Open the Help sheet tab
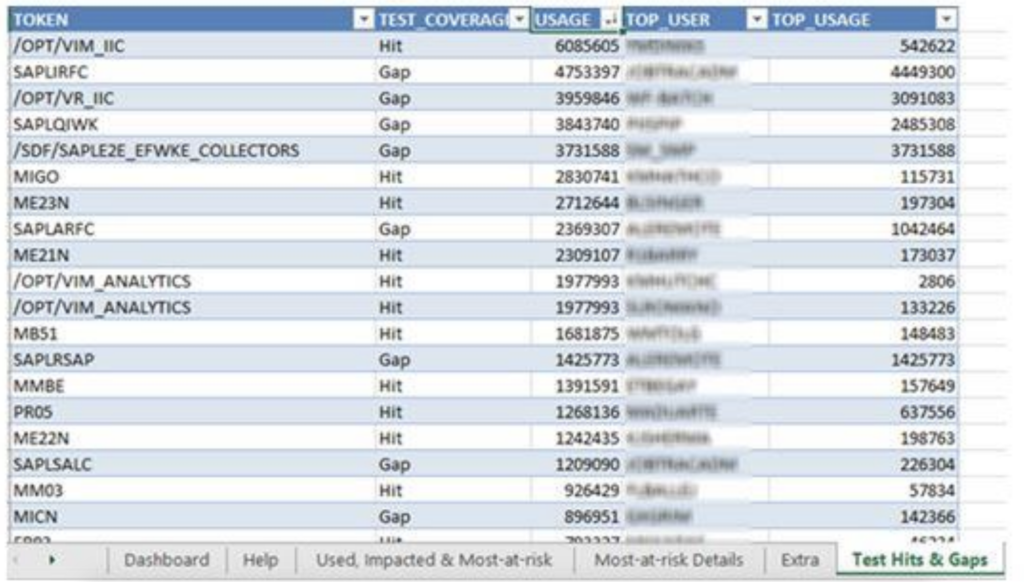This screenshot has width=1024, height=582. [261, 560]
